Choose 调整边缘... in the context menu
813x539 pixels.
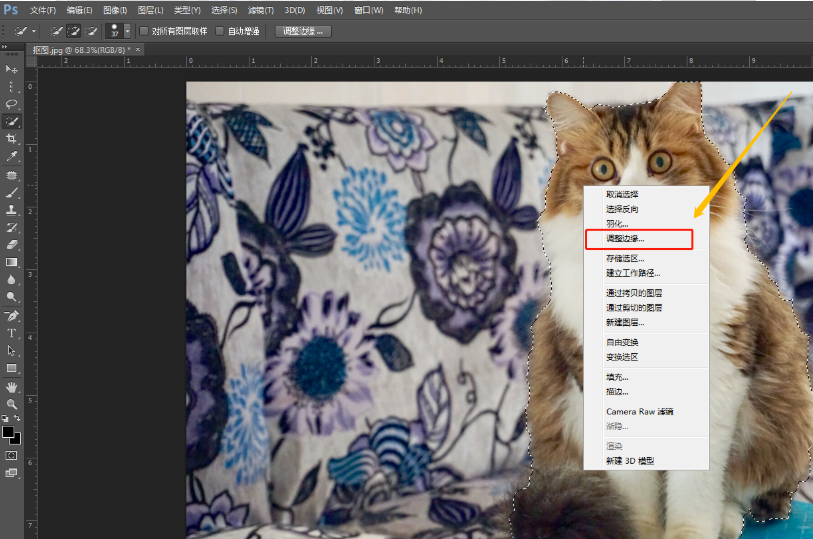click(625, 239)
